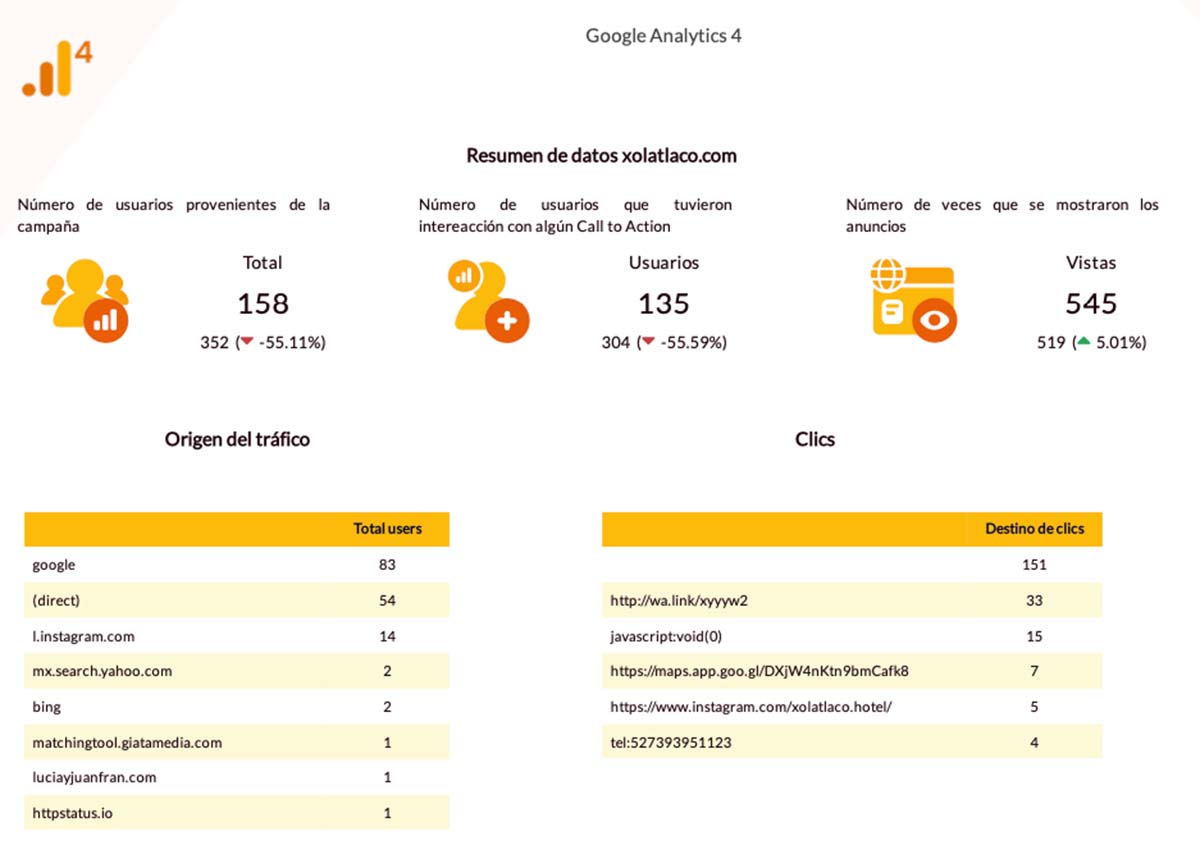Click the javascript:void(0) clicks count 15
This screenshot has width=1200, height=845.
[x=1034, y=636]
